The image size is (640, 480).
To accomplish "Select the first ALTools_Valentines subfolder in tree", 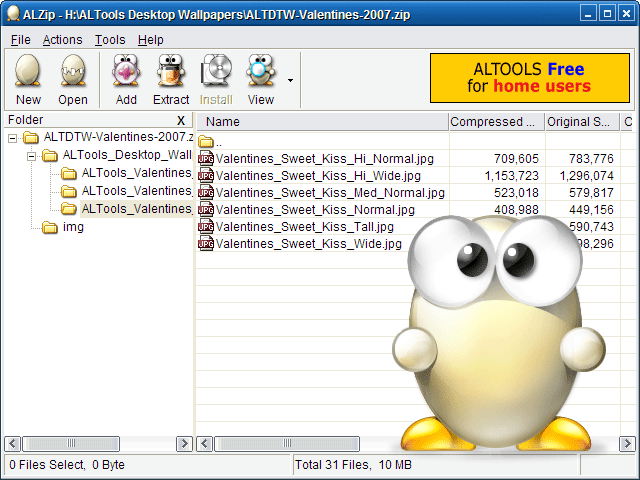I will (137, 173).
